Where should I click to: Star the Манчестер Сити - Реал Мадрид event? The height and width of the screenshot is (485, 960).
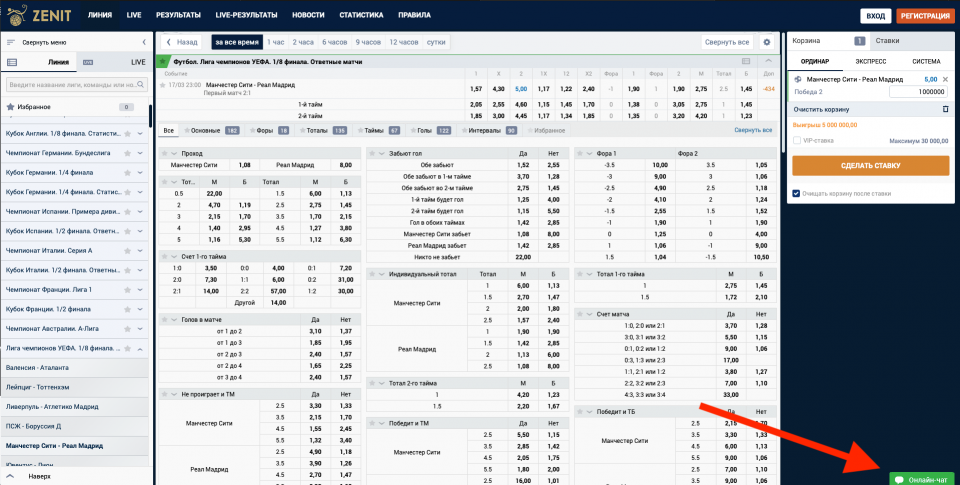click(x=163, y=85)
